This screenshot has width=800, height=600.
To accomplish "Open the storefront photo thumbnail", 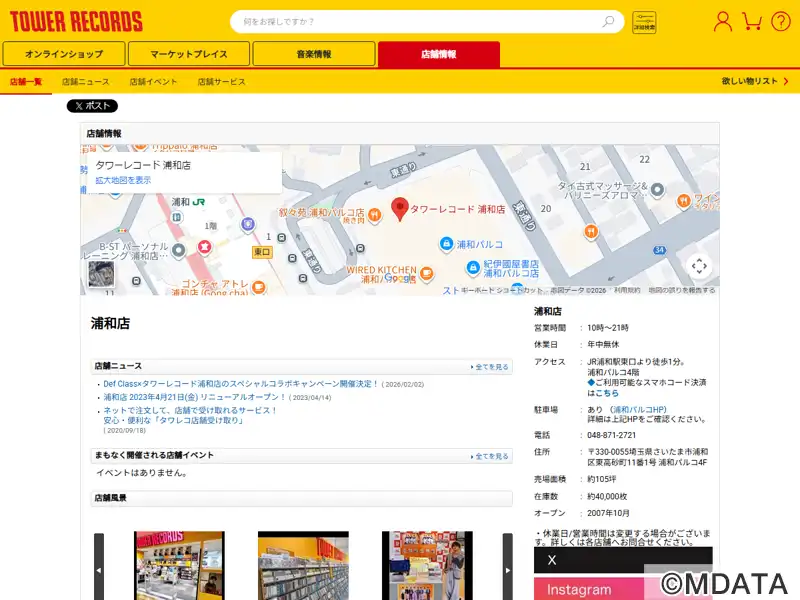I will 179,565.
